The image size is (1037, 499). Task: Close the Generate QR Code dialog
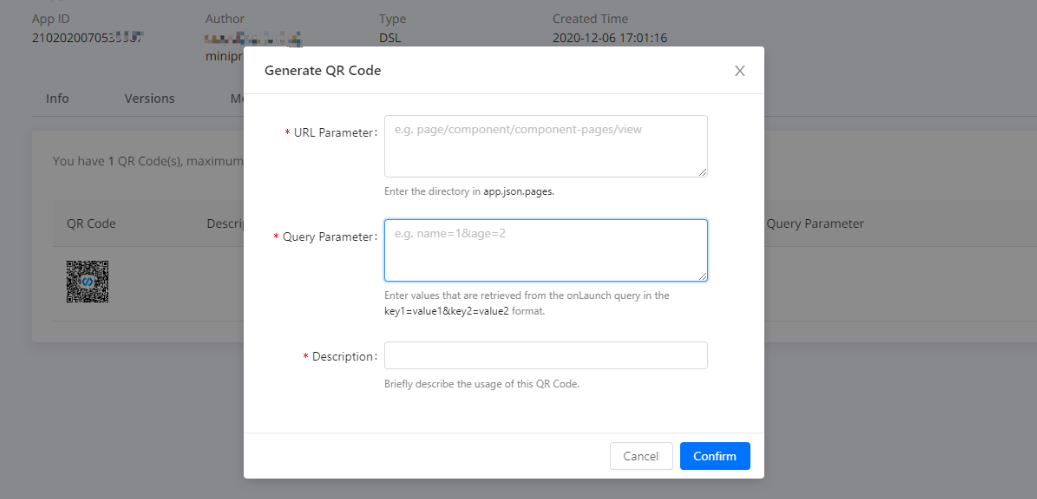click(x=739, y=71)
